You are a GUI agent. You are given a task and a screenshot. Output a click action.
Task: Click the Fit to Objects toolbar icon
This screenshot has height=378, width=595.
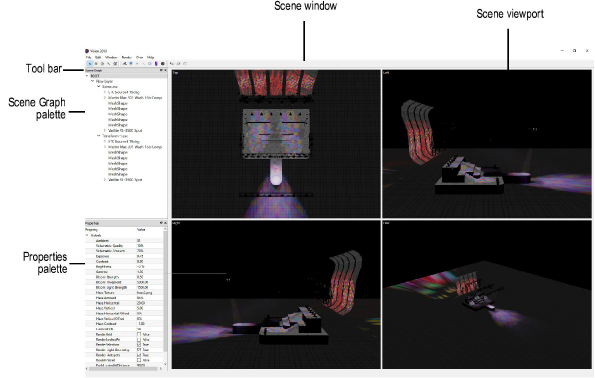(115, 64)
